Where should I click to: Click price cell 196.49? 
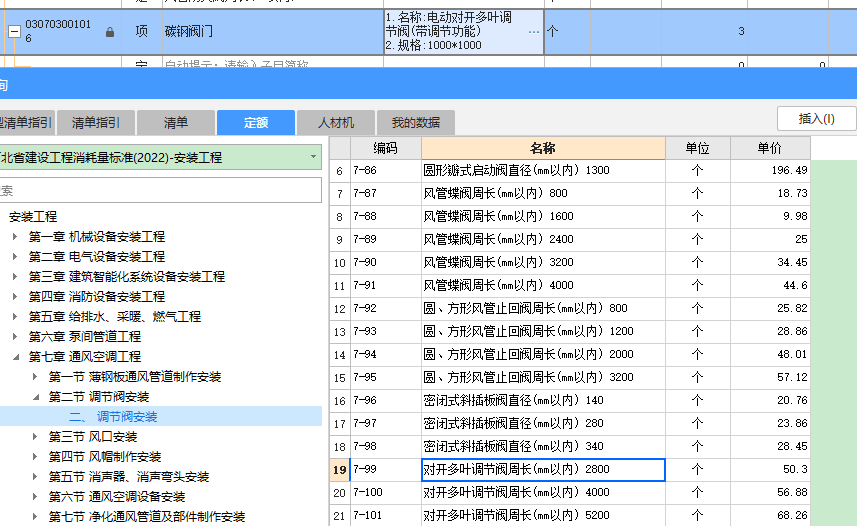(x=770, y=171)
